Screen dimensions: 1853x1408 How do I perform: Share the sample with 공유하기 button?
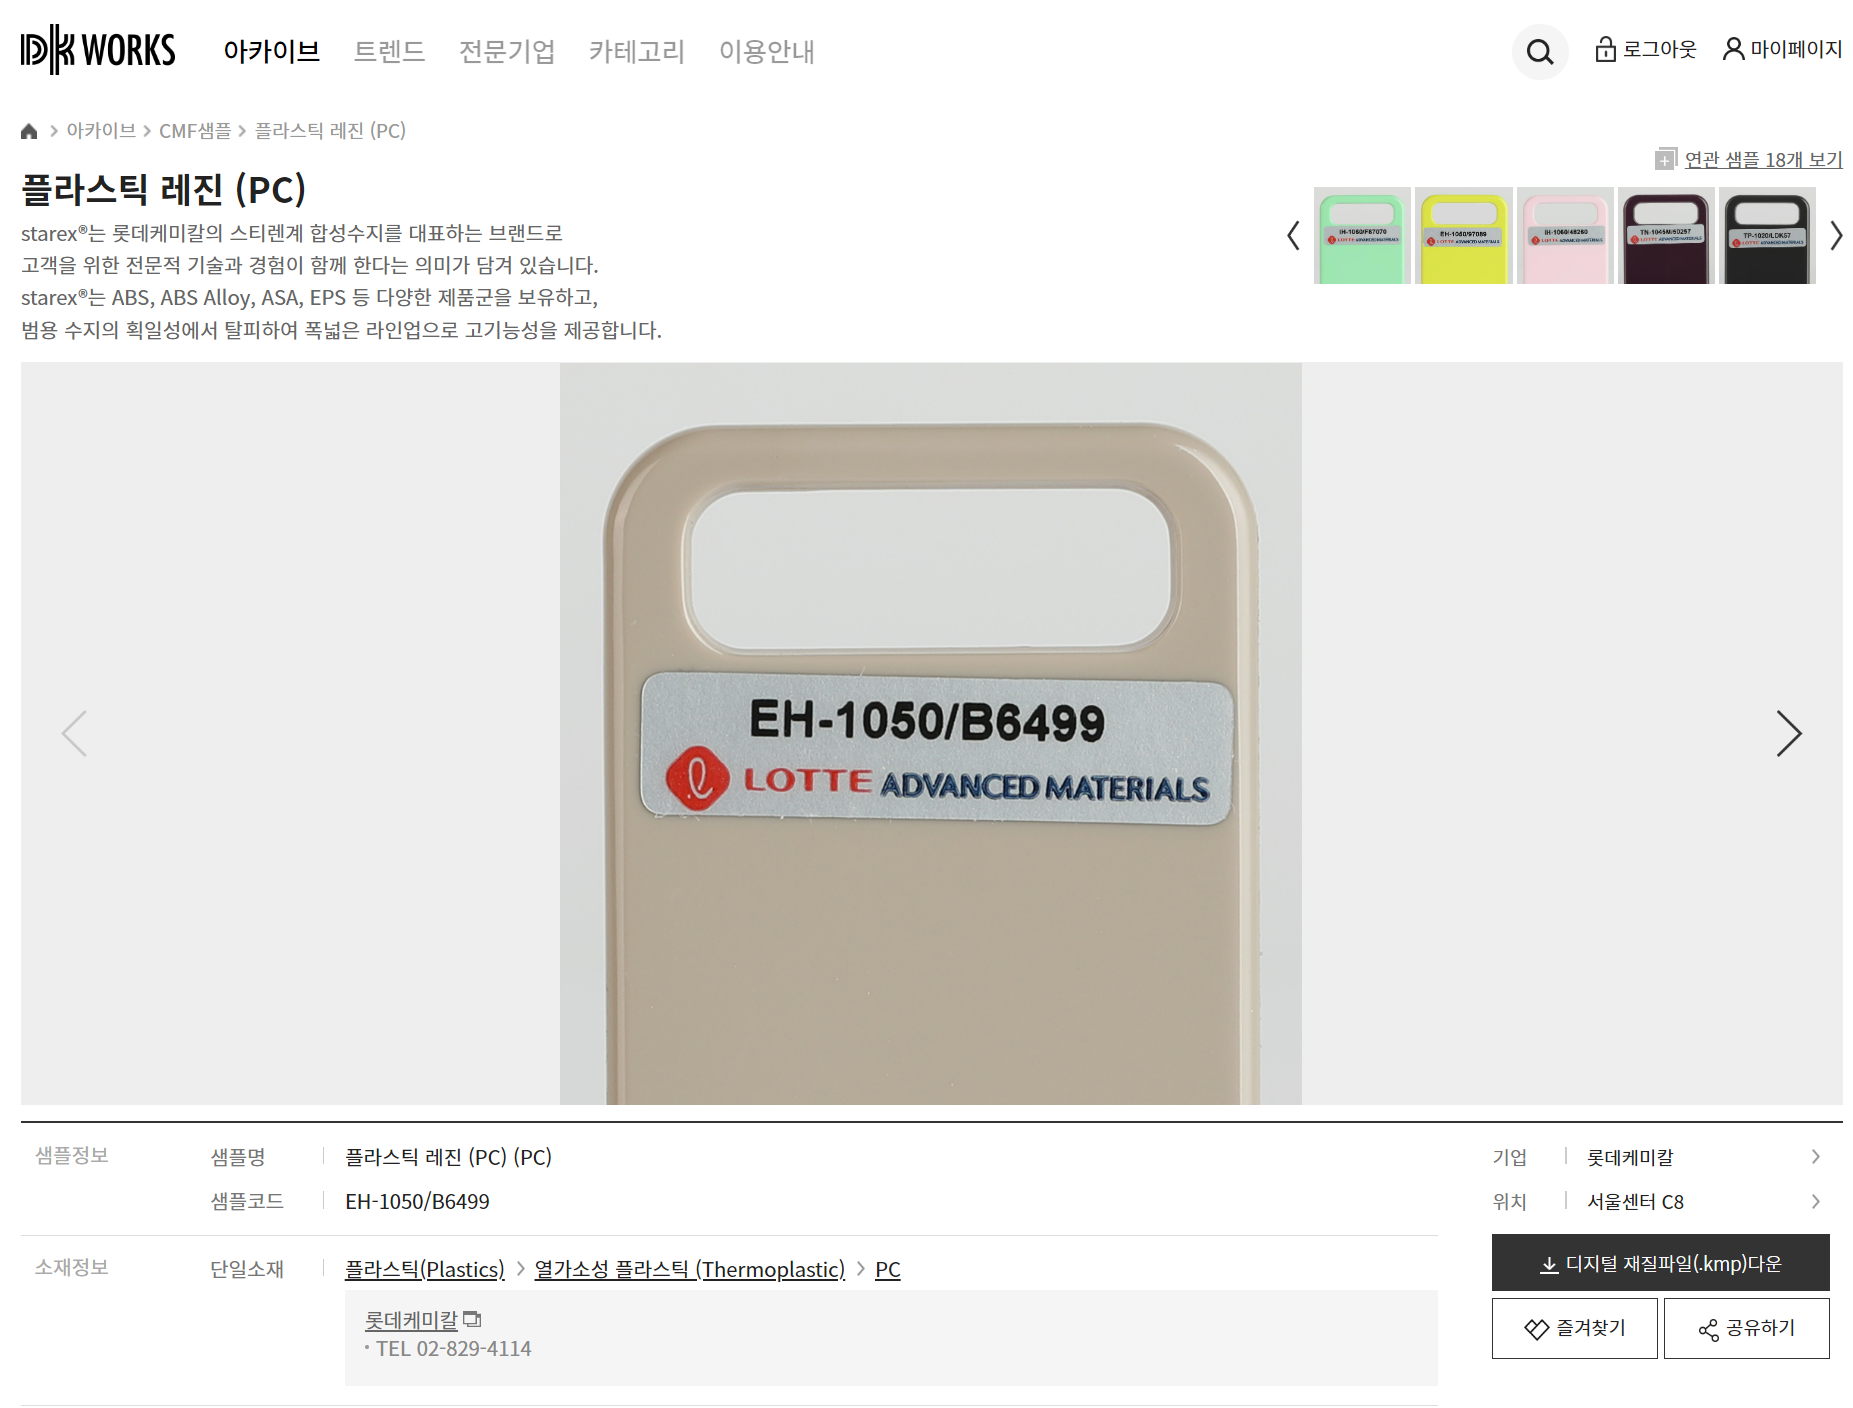[1746, 1328]
